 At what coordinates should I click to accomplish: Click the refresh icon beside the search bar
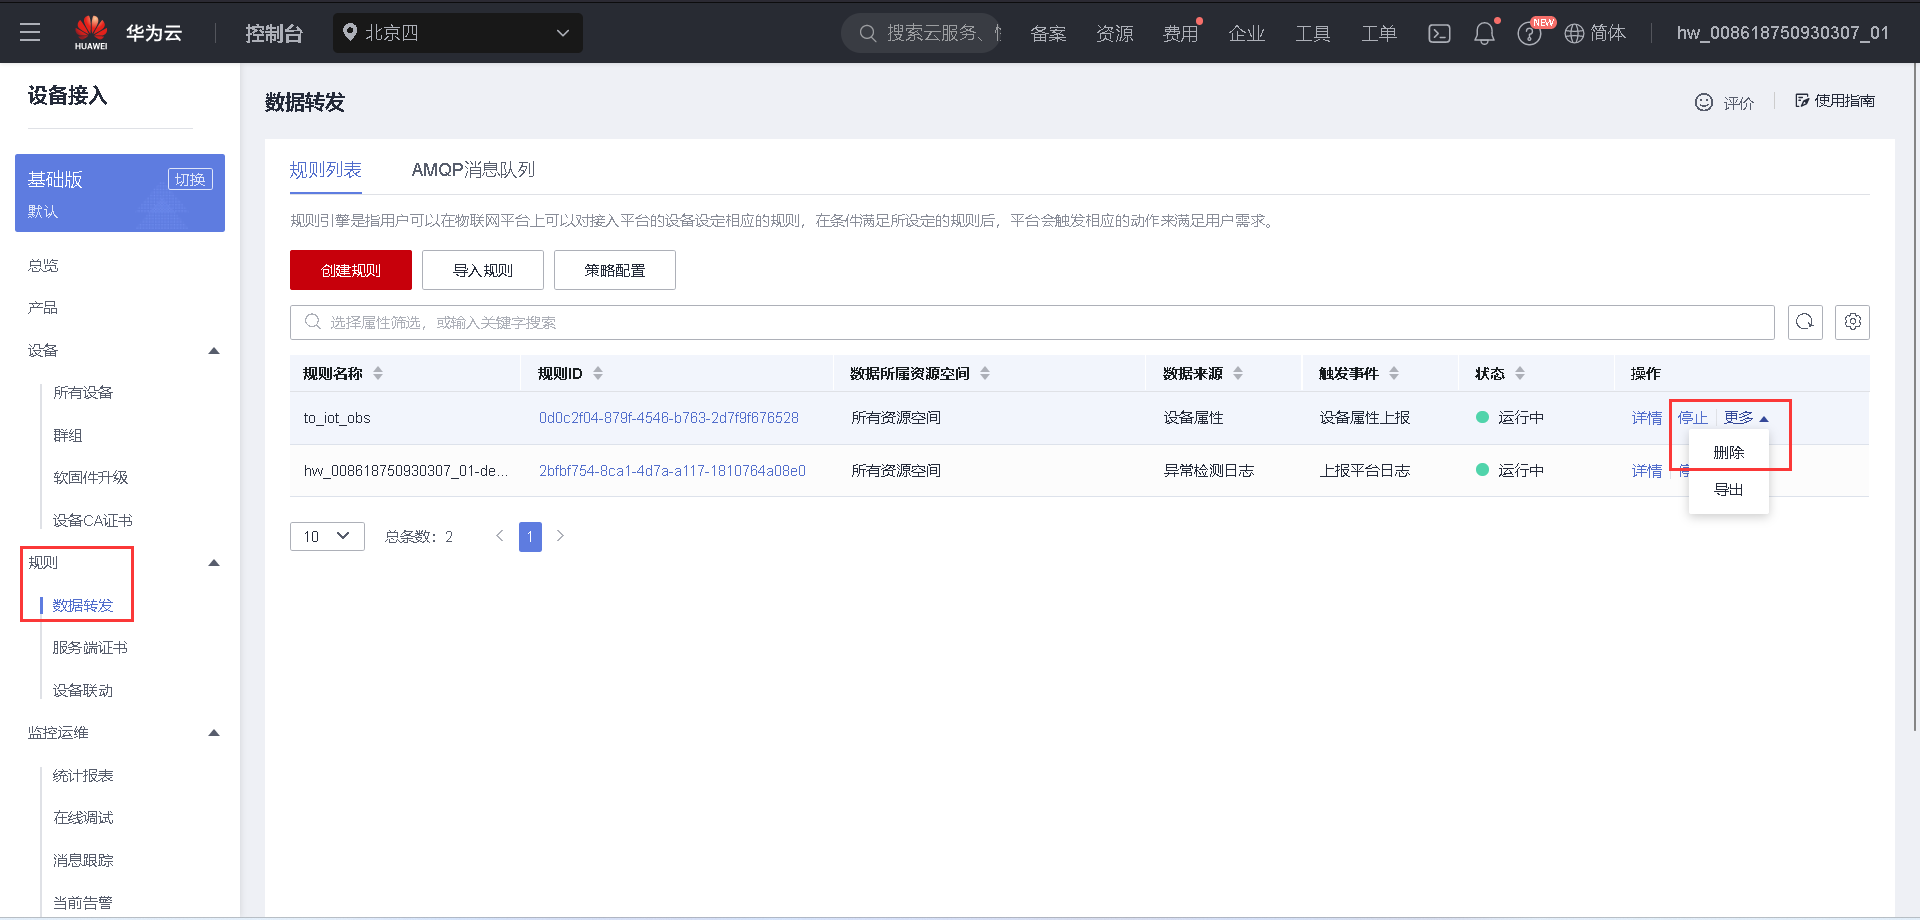1805,322
